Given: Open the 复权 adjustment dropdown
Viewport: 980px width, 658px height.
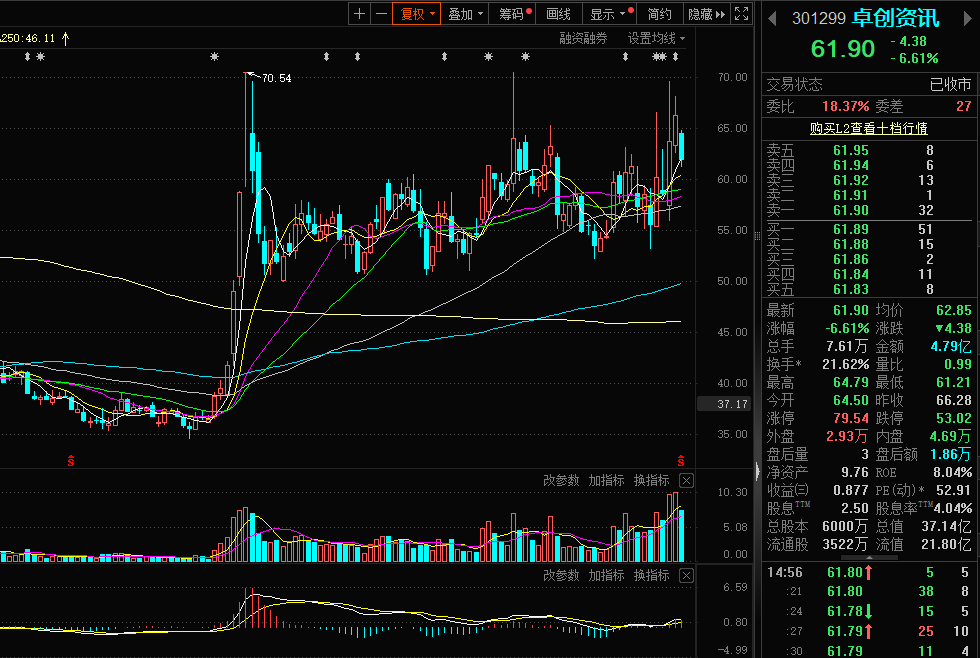Looking at the screenshot, I should click(x=417, y=14).
